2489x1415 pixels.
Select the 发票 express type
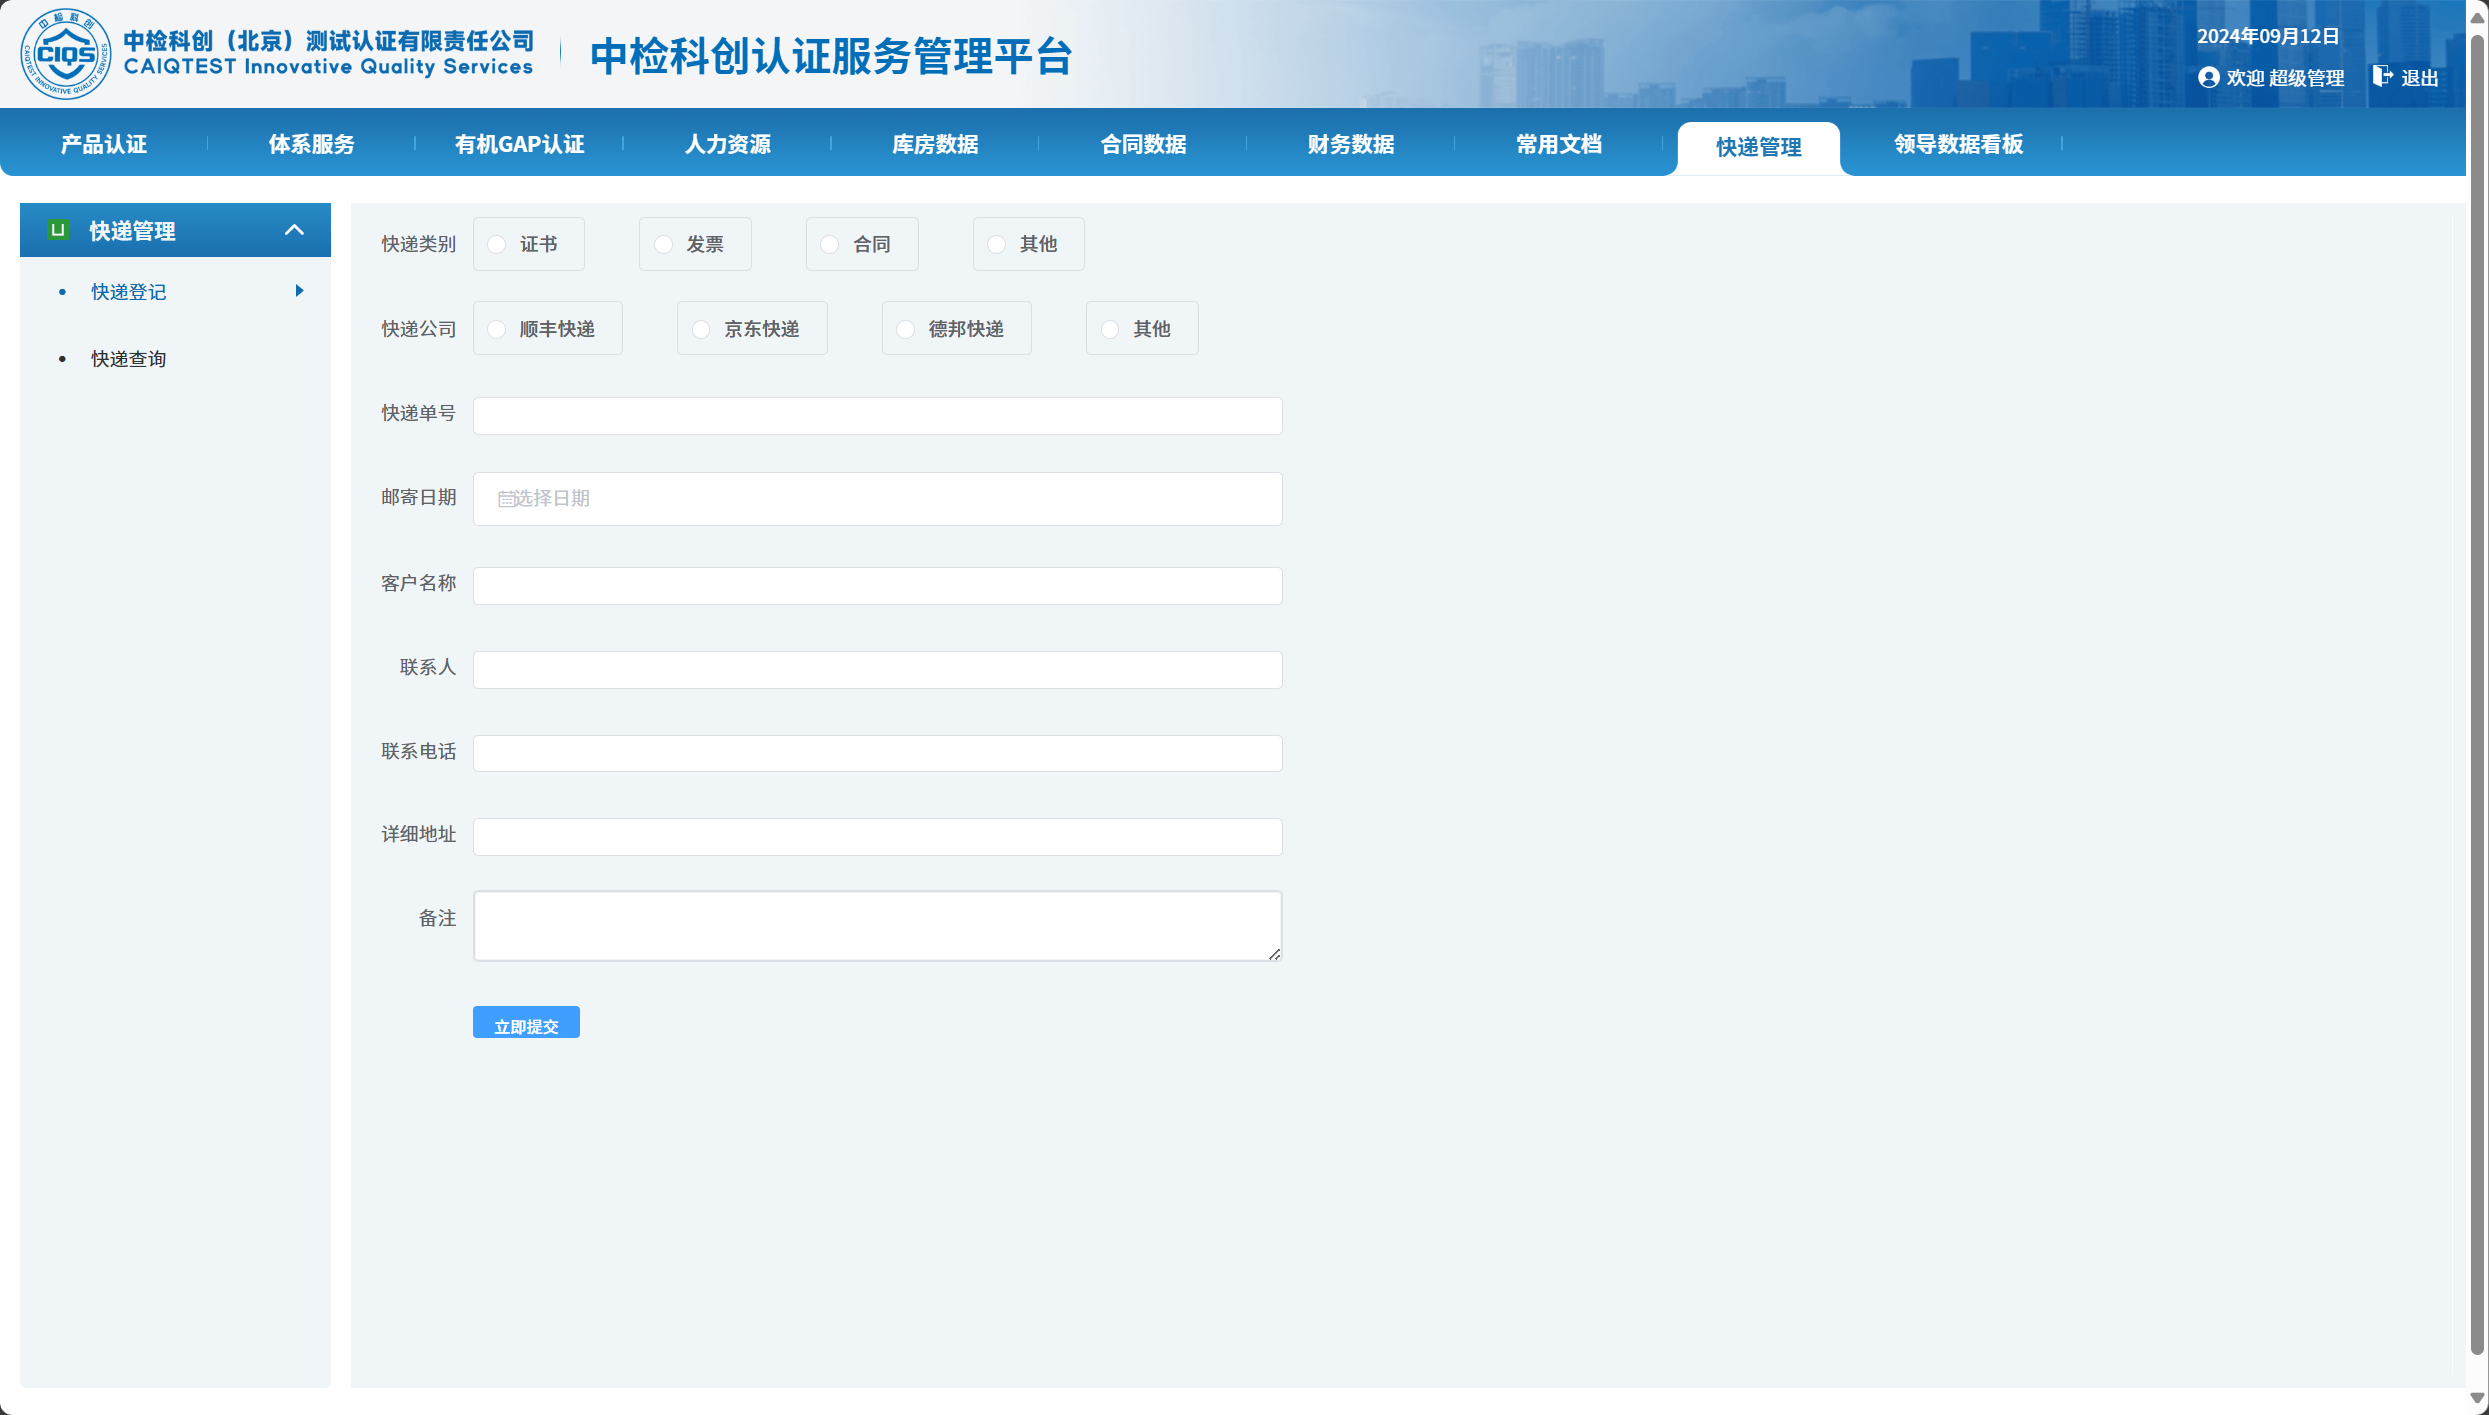(663, 245)
